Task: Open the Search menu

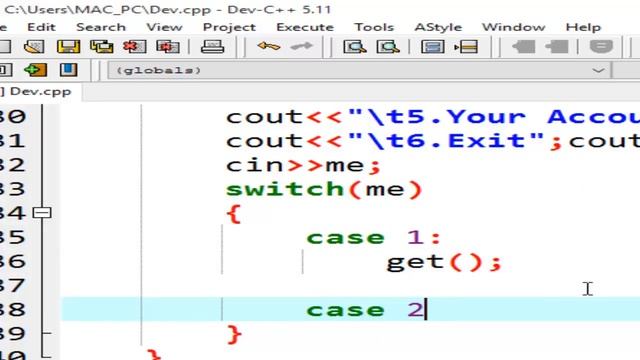Action: 101,27
